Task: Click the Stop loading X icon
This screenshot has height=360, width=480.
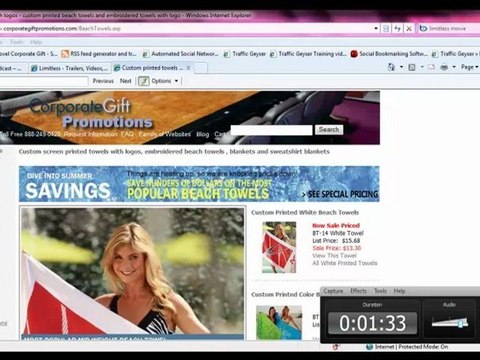Action: 409,29
